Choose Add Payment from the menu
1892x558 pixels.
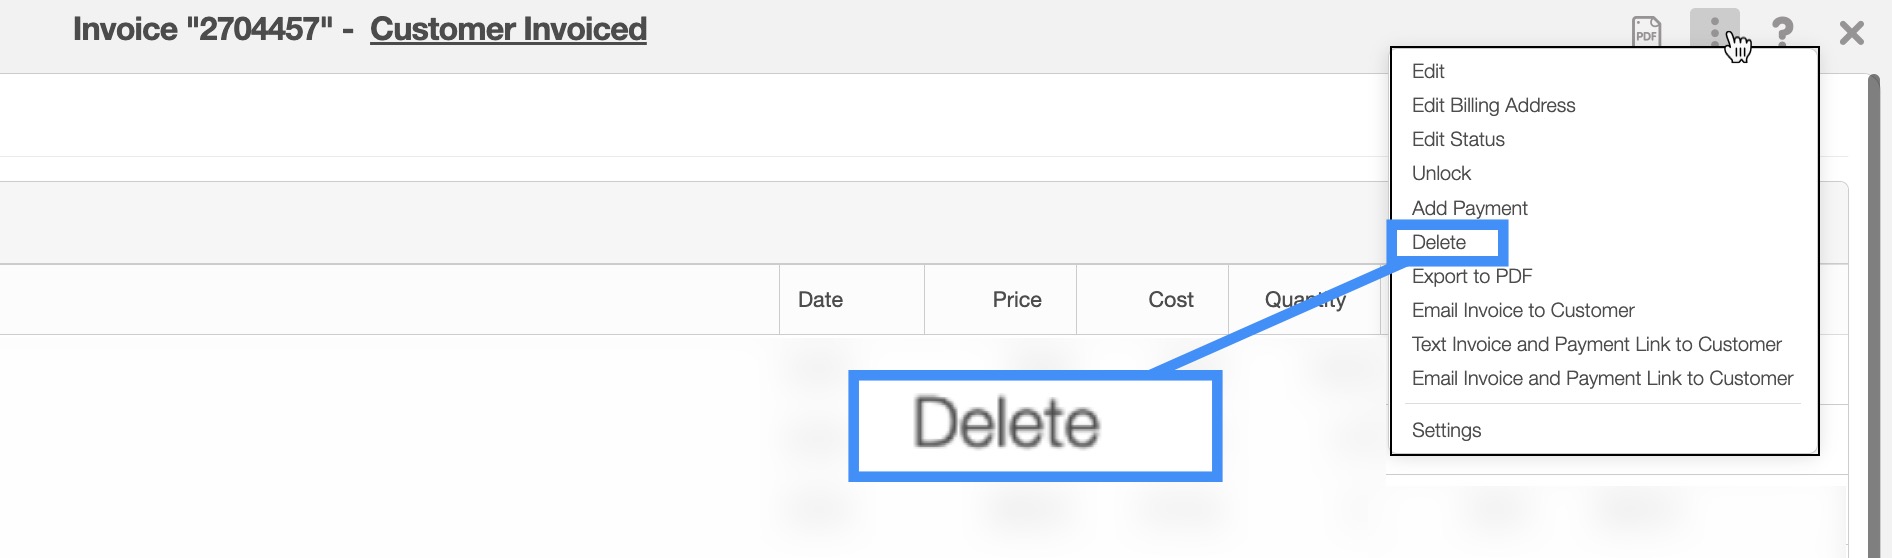pos(1469,208)
